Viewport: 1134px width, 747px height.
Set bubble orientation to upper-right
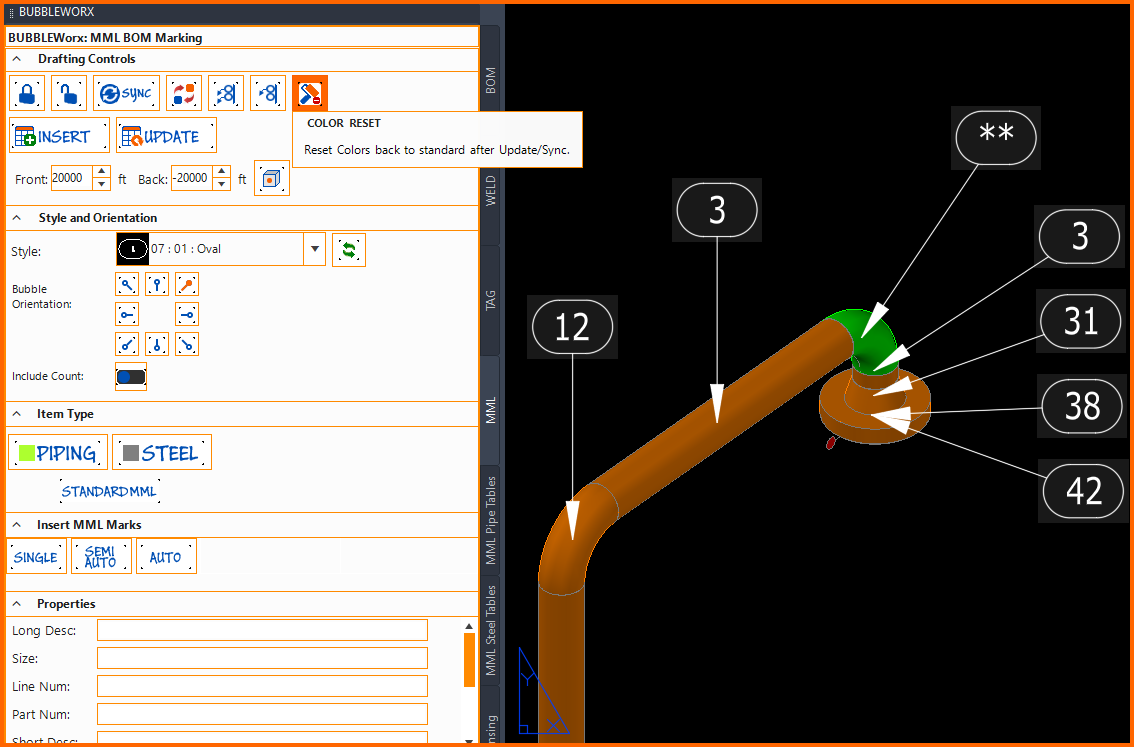tap(187, 284)
